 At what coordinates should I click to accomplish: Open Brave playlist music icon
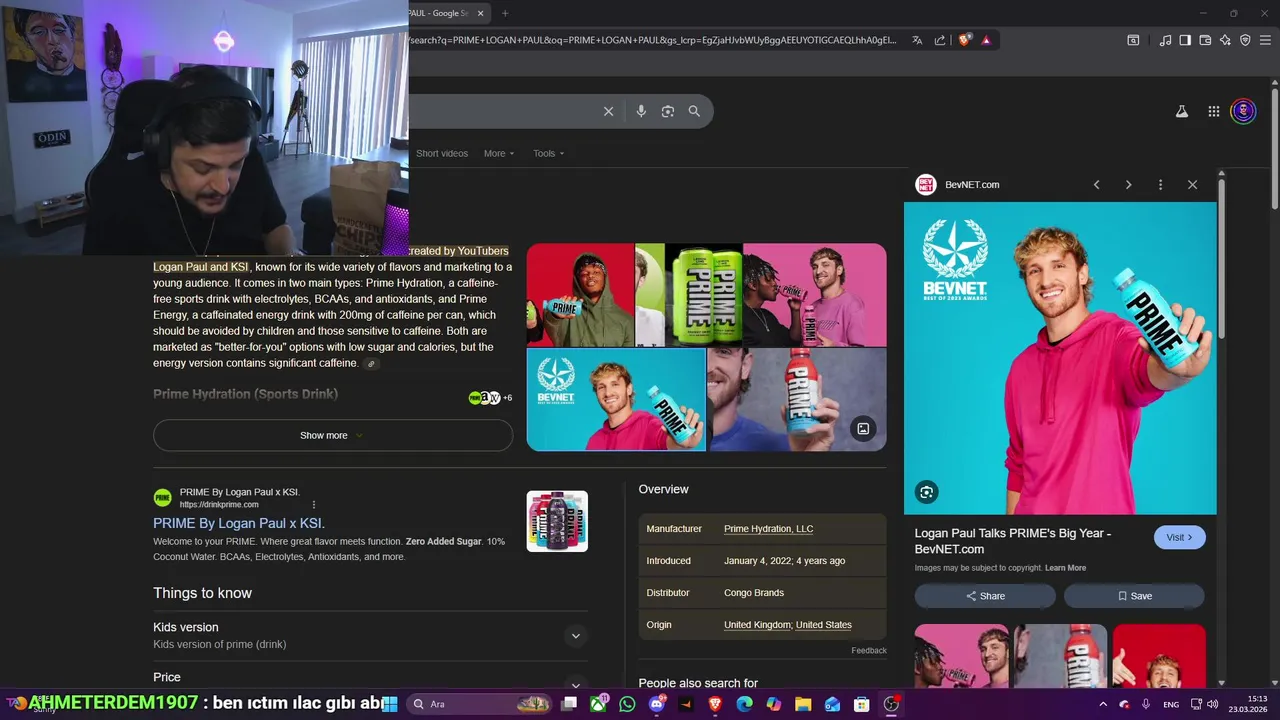[1165, 40]
